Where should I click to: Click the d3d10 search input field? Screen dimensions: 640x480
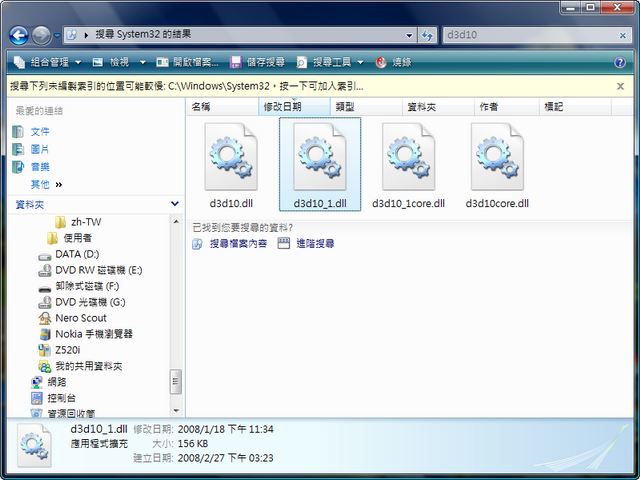tap(531, 35)
